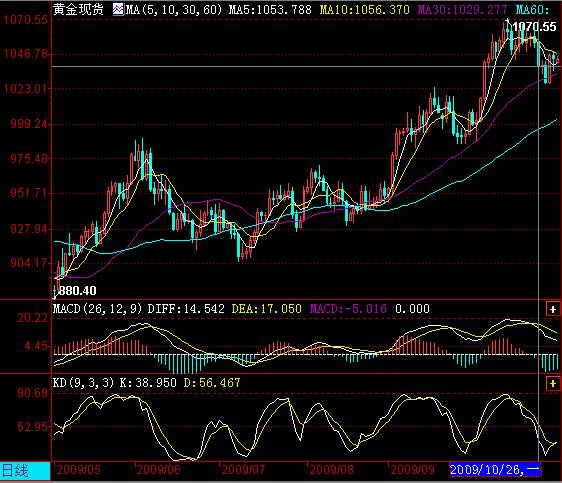The height and width of the screenshot is (483, 562).
Task: Click the DEA:17.050 value label
Action: [267, 309]
